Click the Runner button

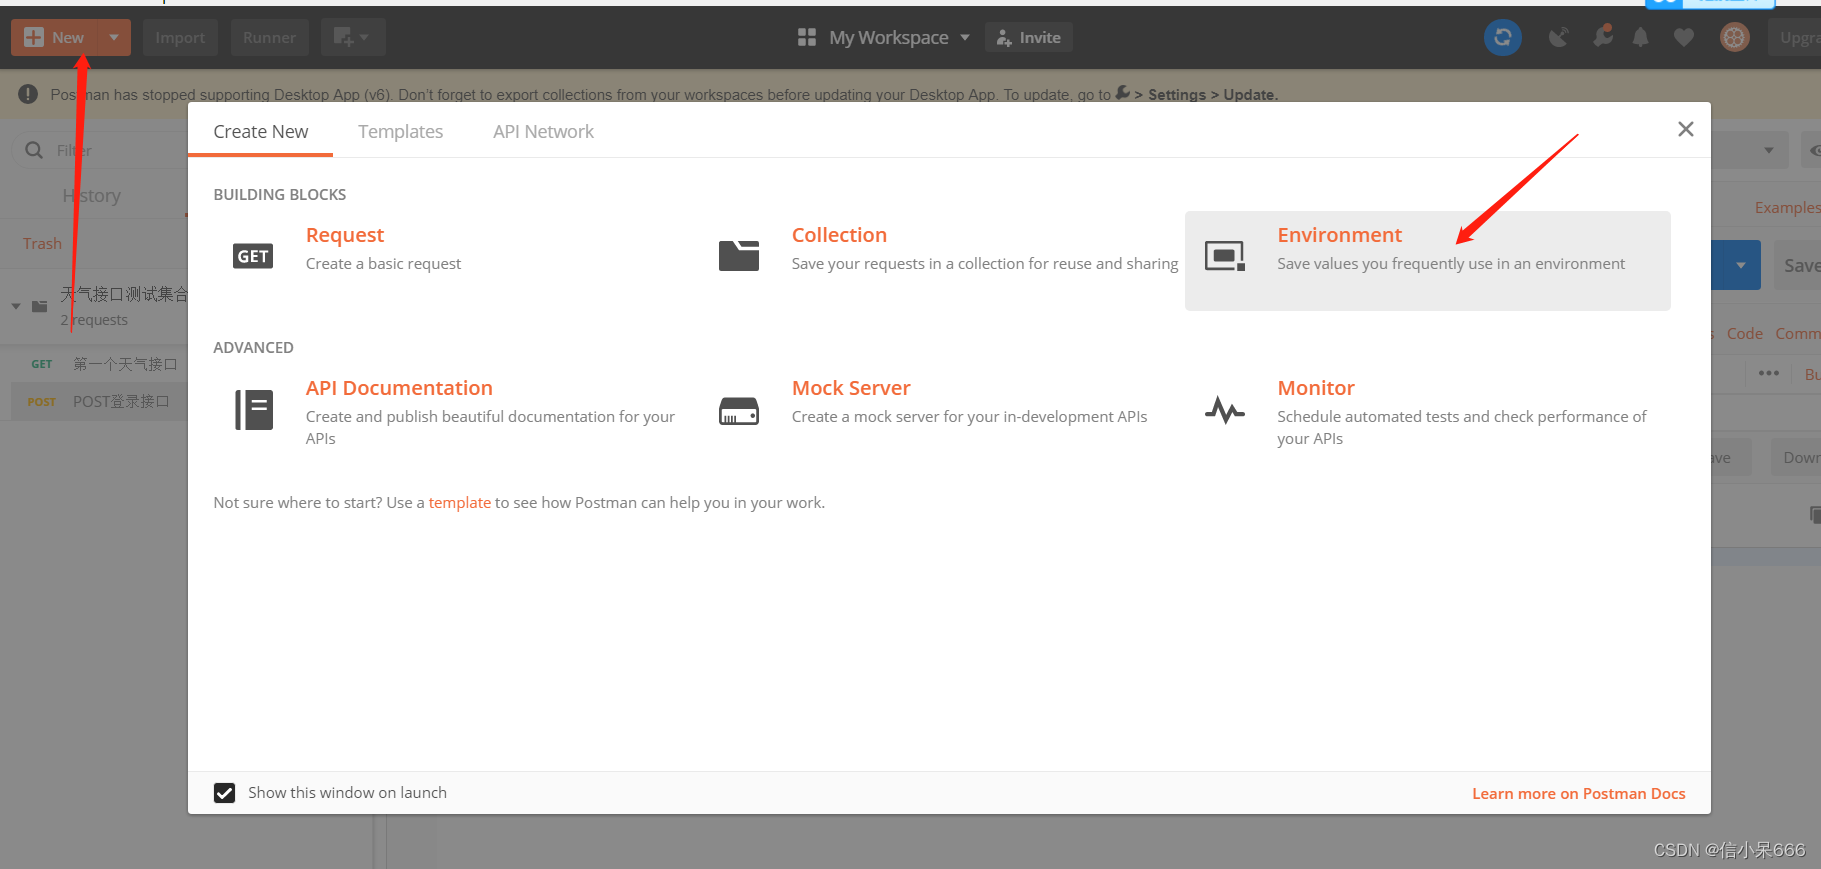pos(269,38)
